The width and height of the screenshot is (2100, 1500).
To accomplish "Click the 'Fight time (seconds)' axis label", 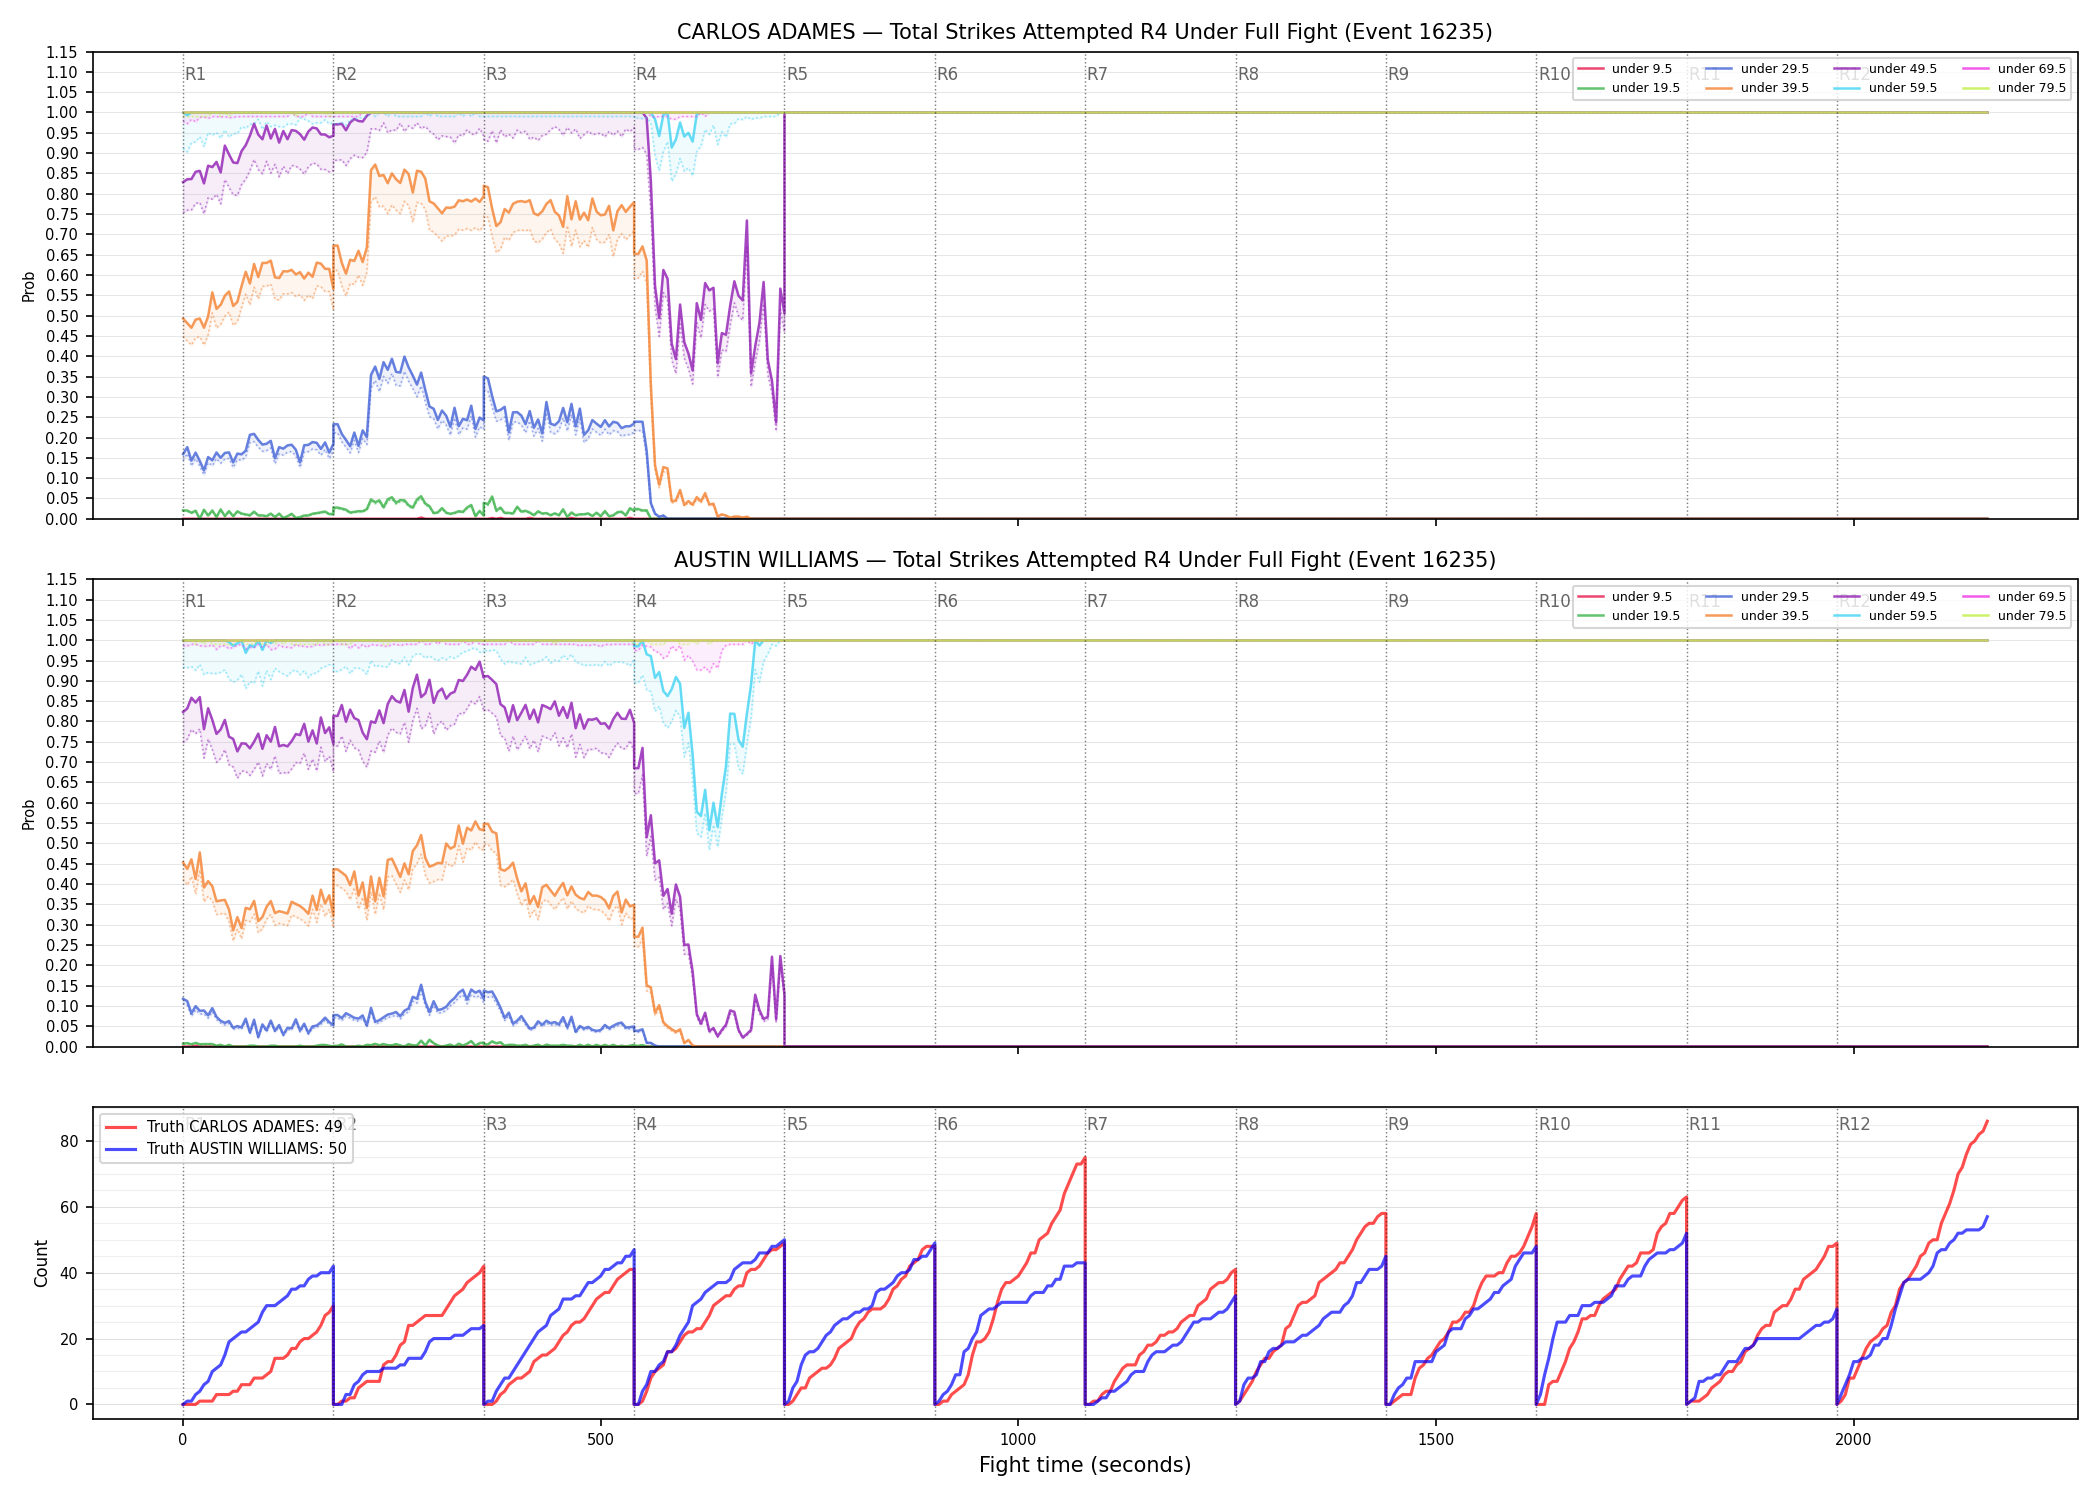I will tap(1085, 1465).
